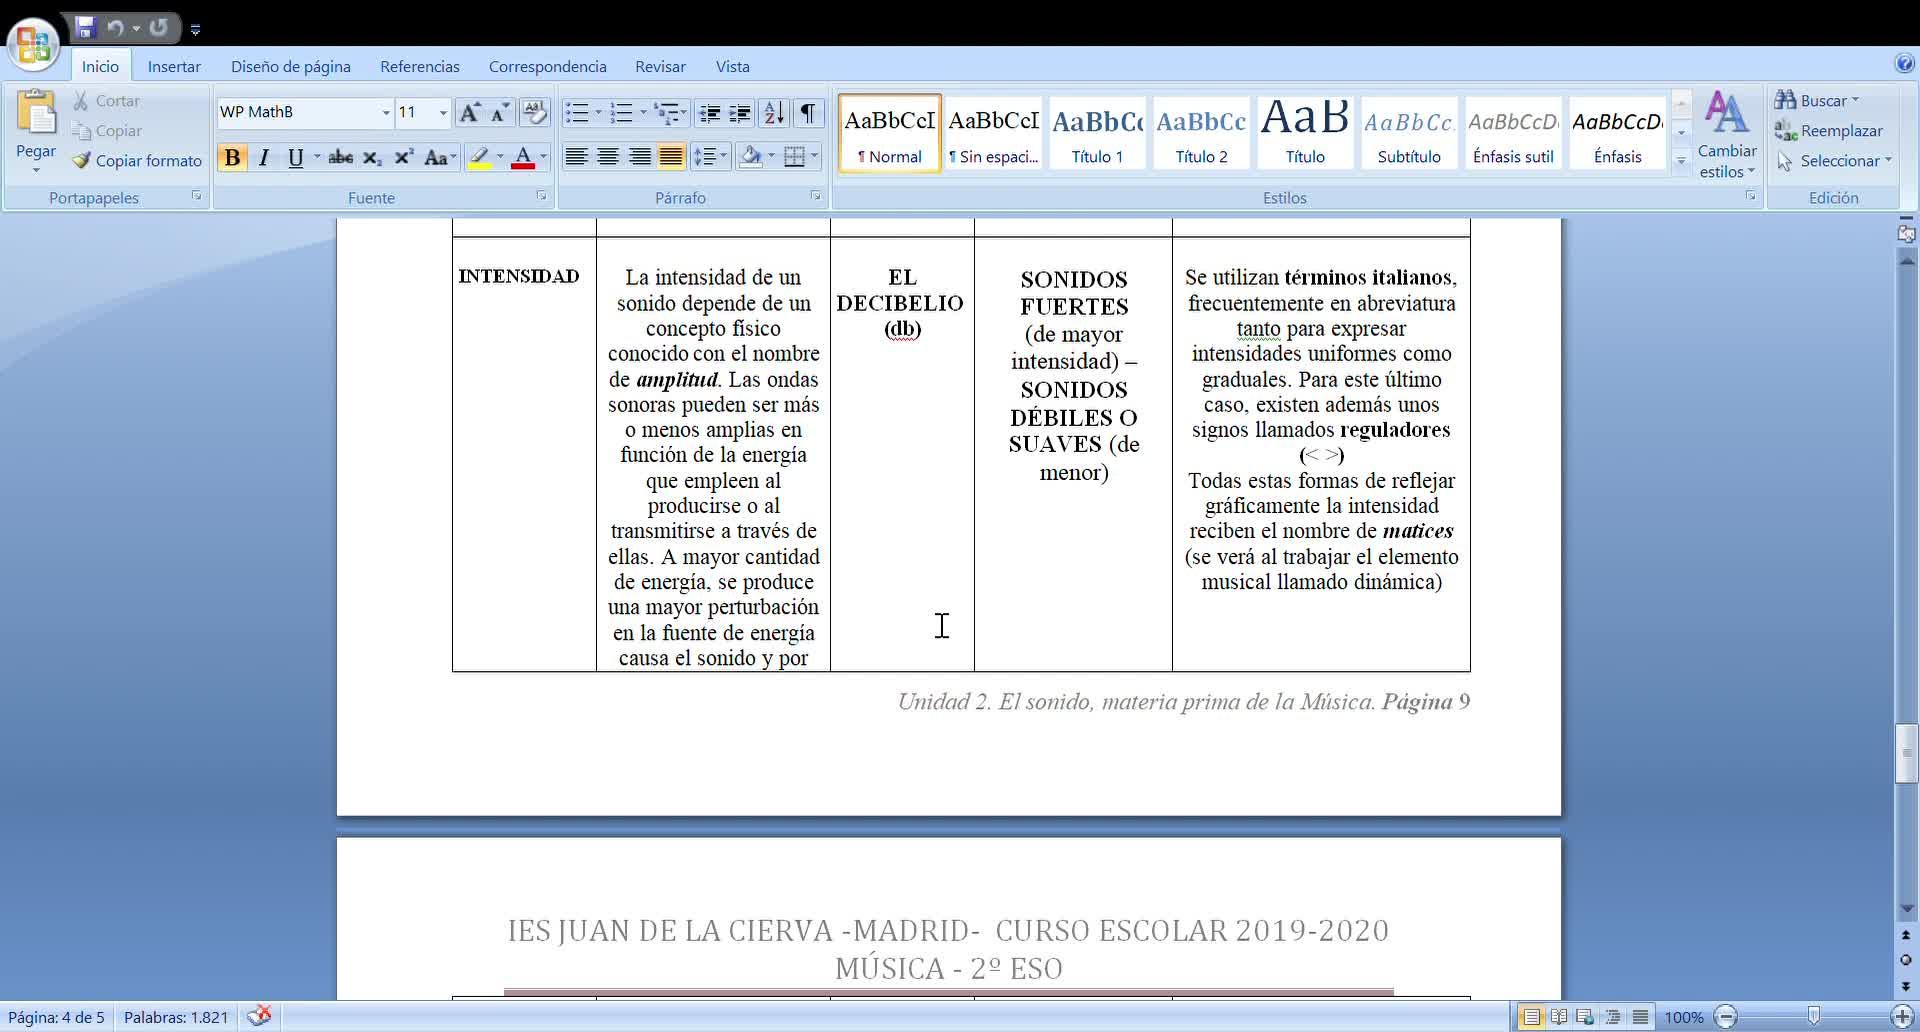This screenshot has height=1032, width=1920.
Task: Toggle strikethrough formatting
Action: coord(341,158)
